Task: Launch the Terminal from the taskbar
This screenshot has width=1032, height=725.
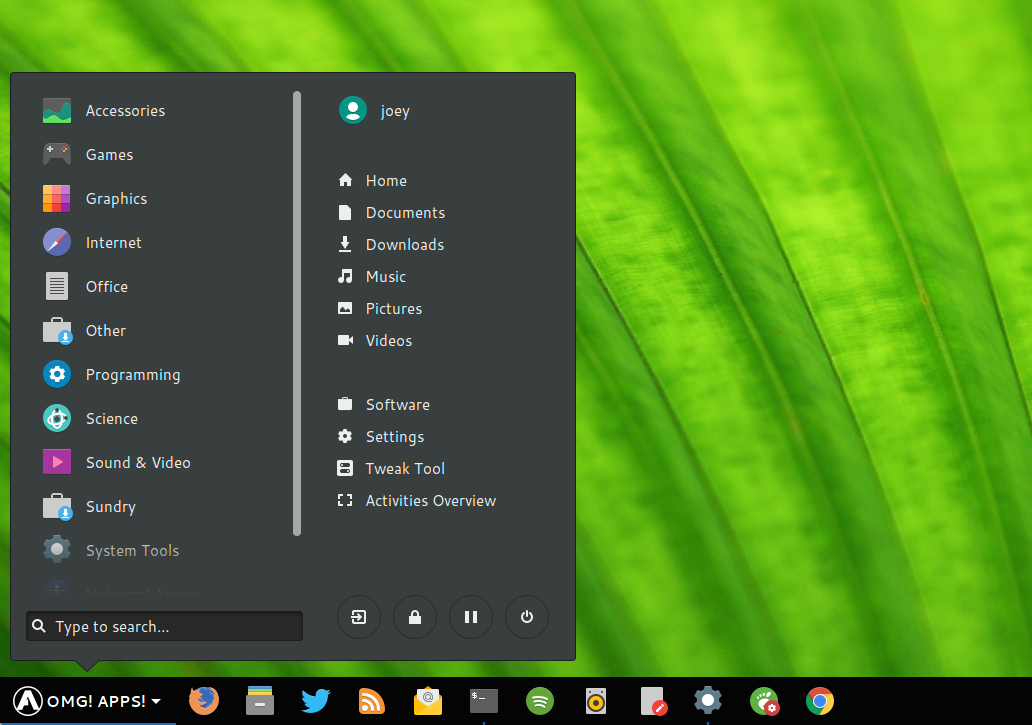Action: (x=484, y=701)
